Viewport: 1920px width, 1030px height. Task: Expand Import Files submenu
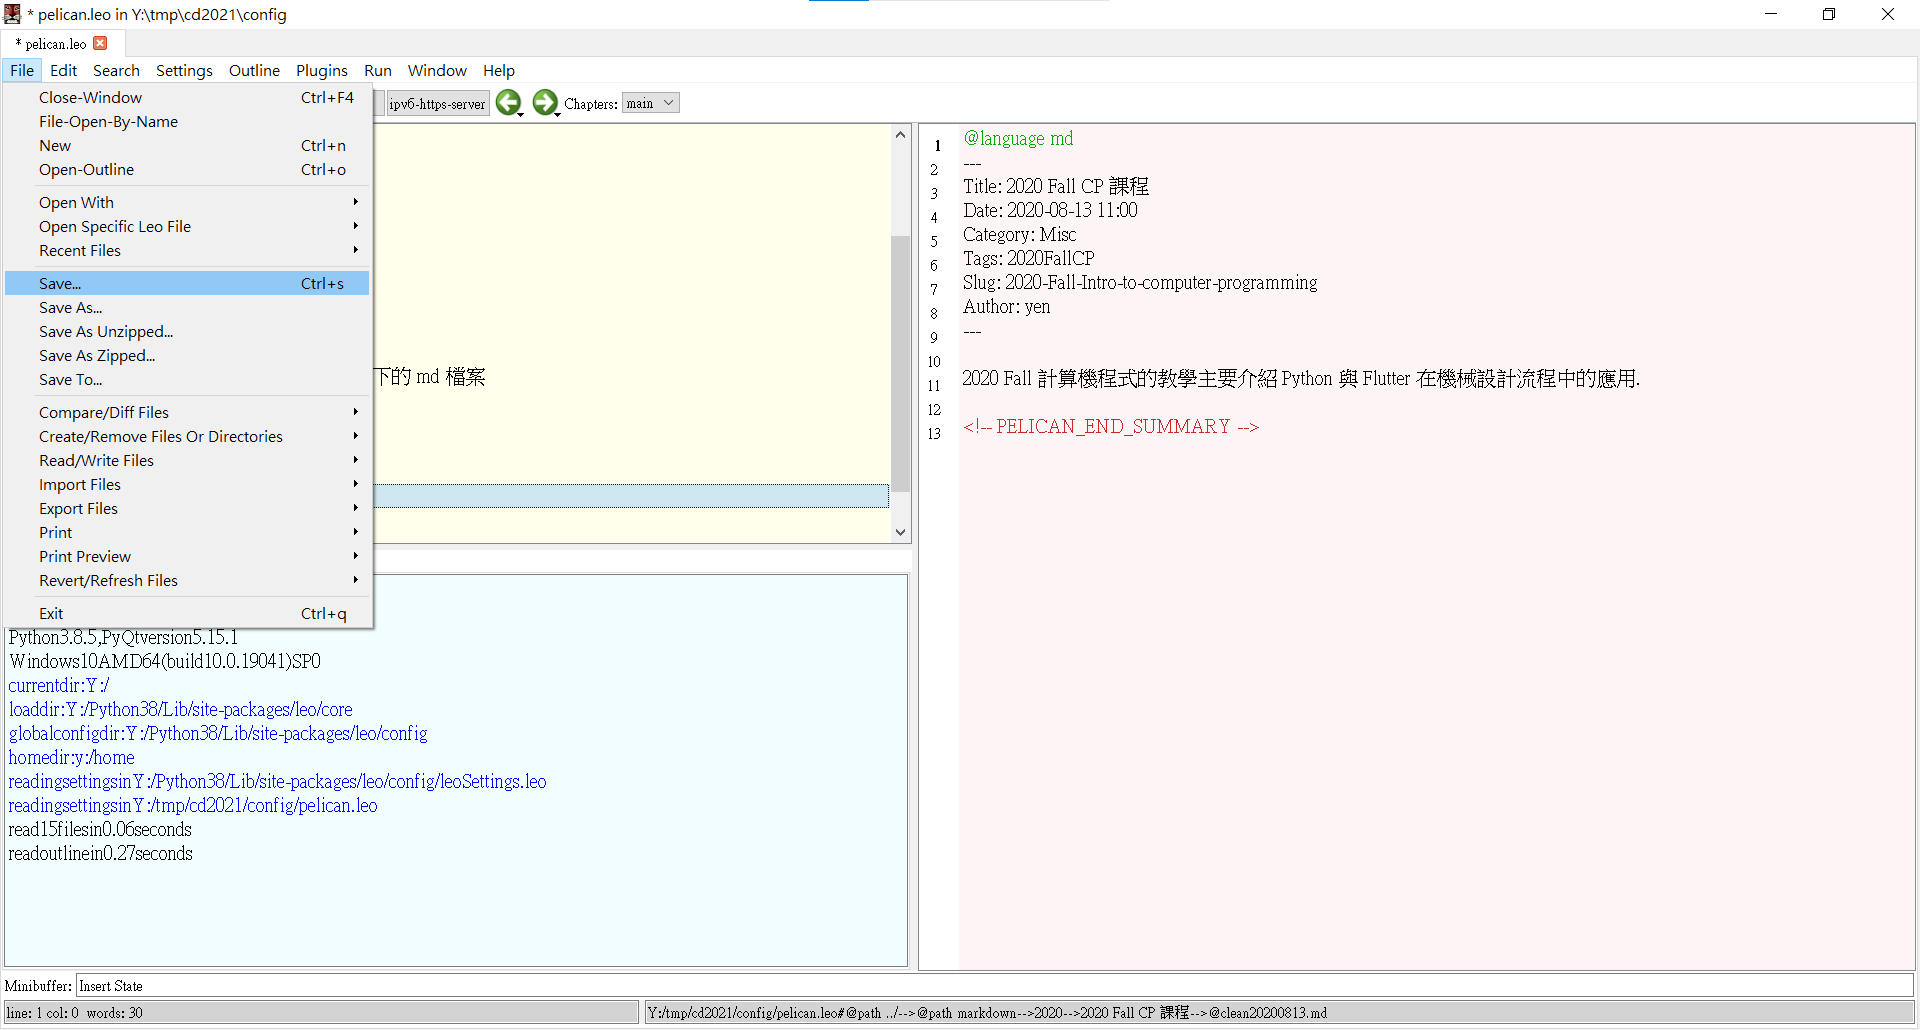pyautogui.click(x=187, y=484)
